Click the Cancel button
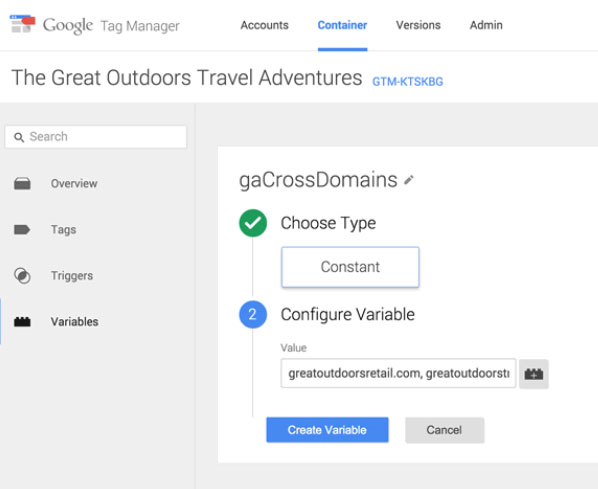 pyautogui.click(x=444, y=430)
